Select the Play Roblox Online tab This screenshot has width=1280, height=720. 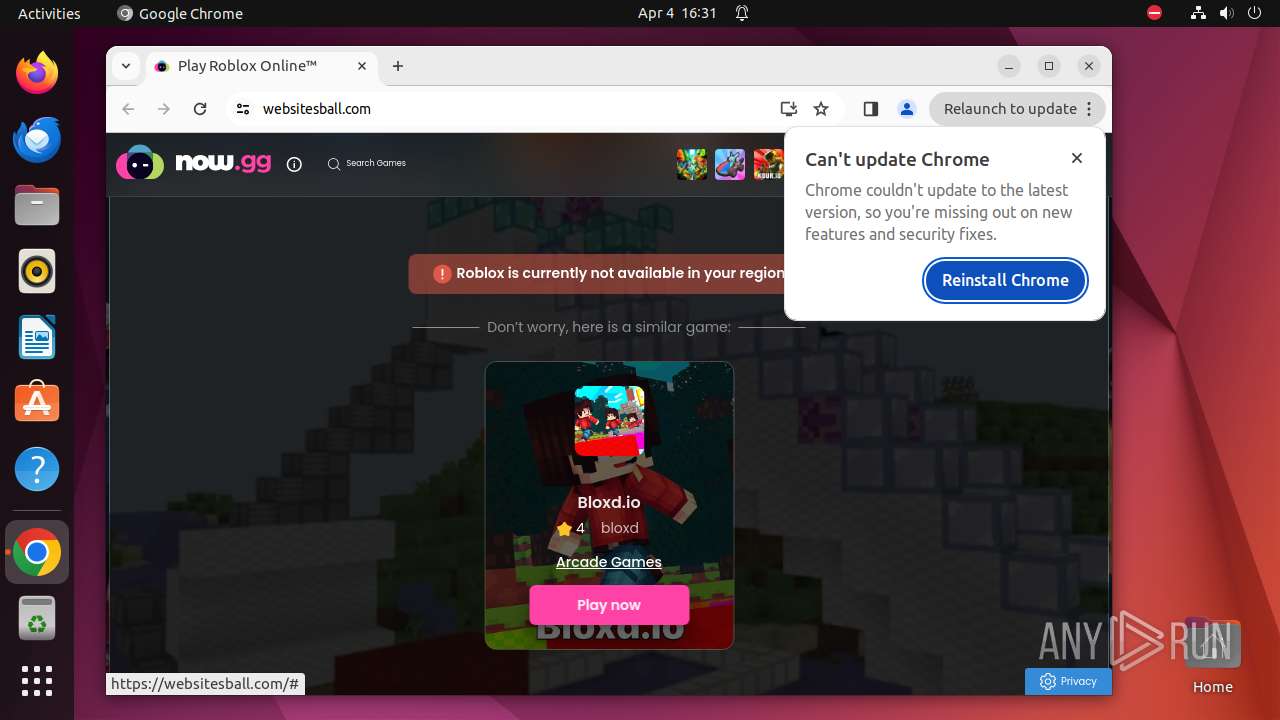261,66
